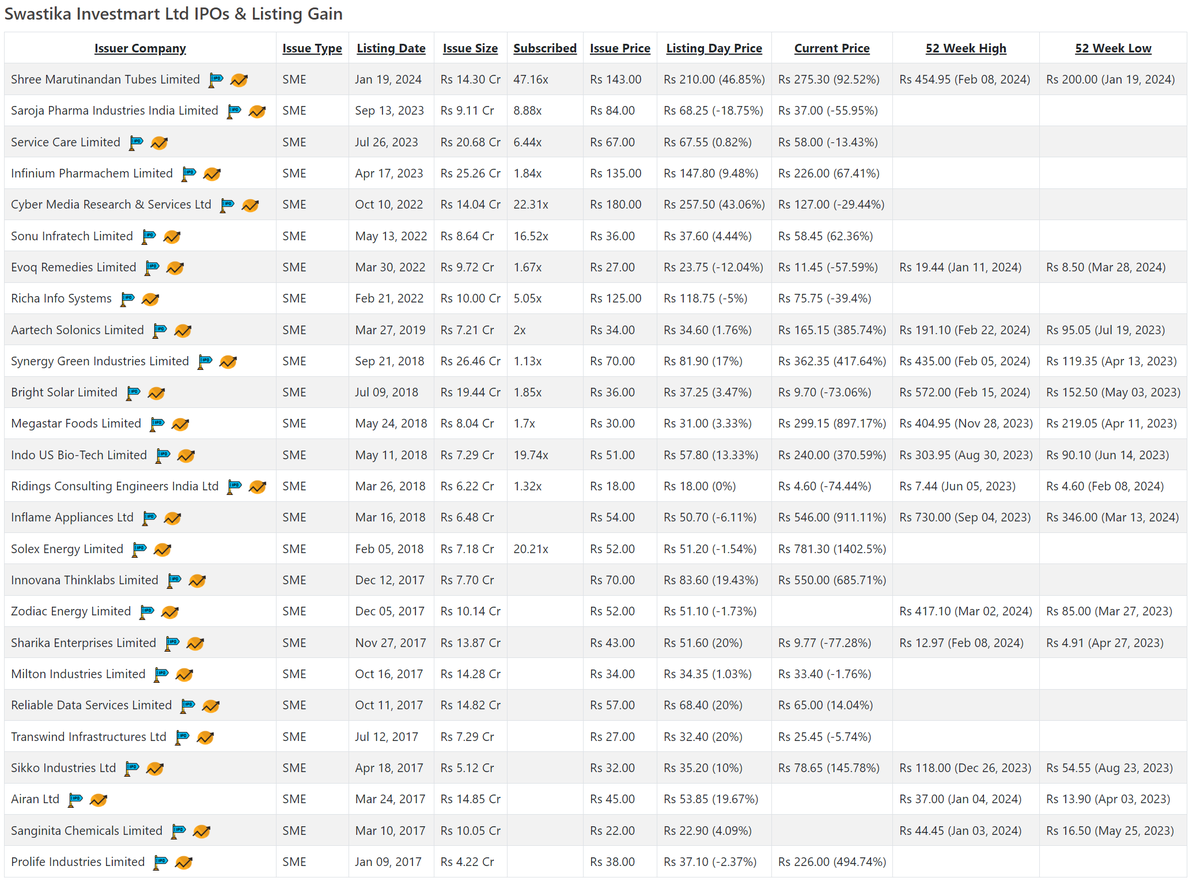Screen dimensions: 1200x885
Task: Click the IPO flag icon for Shree Marutinandan Tubes
Action: (217, 79)
